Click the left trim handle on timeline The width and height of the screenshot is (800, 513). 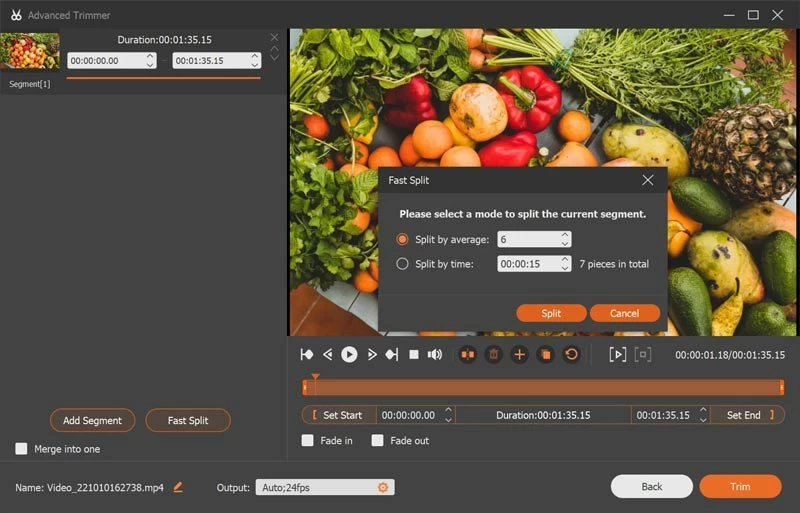(x=305, y=387)
